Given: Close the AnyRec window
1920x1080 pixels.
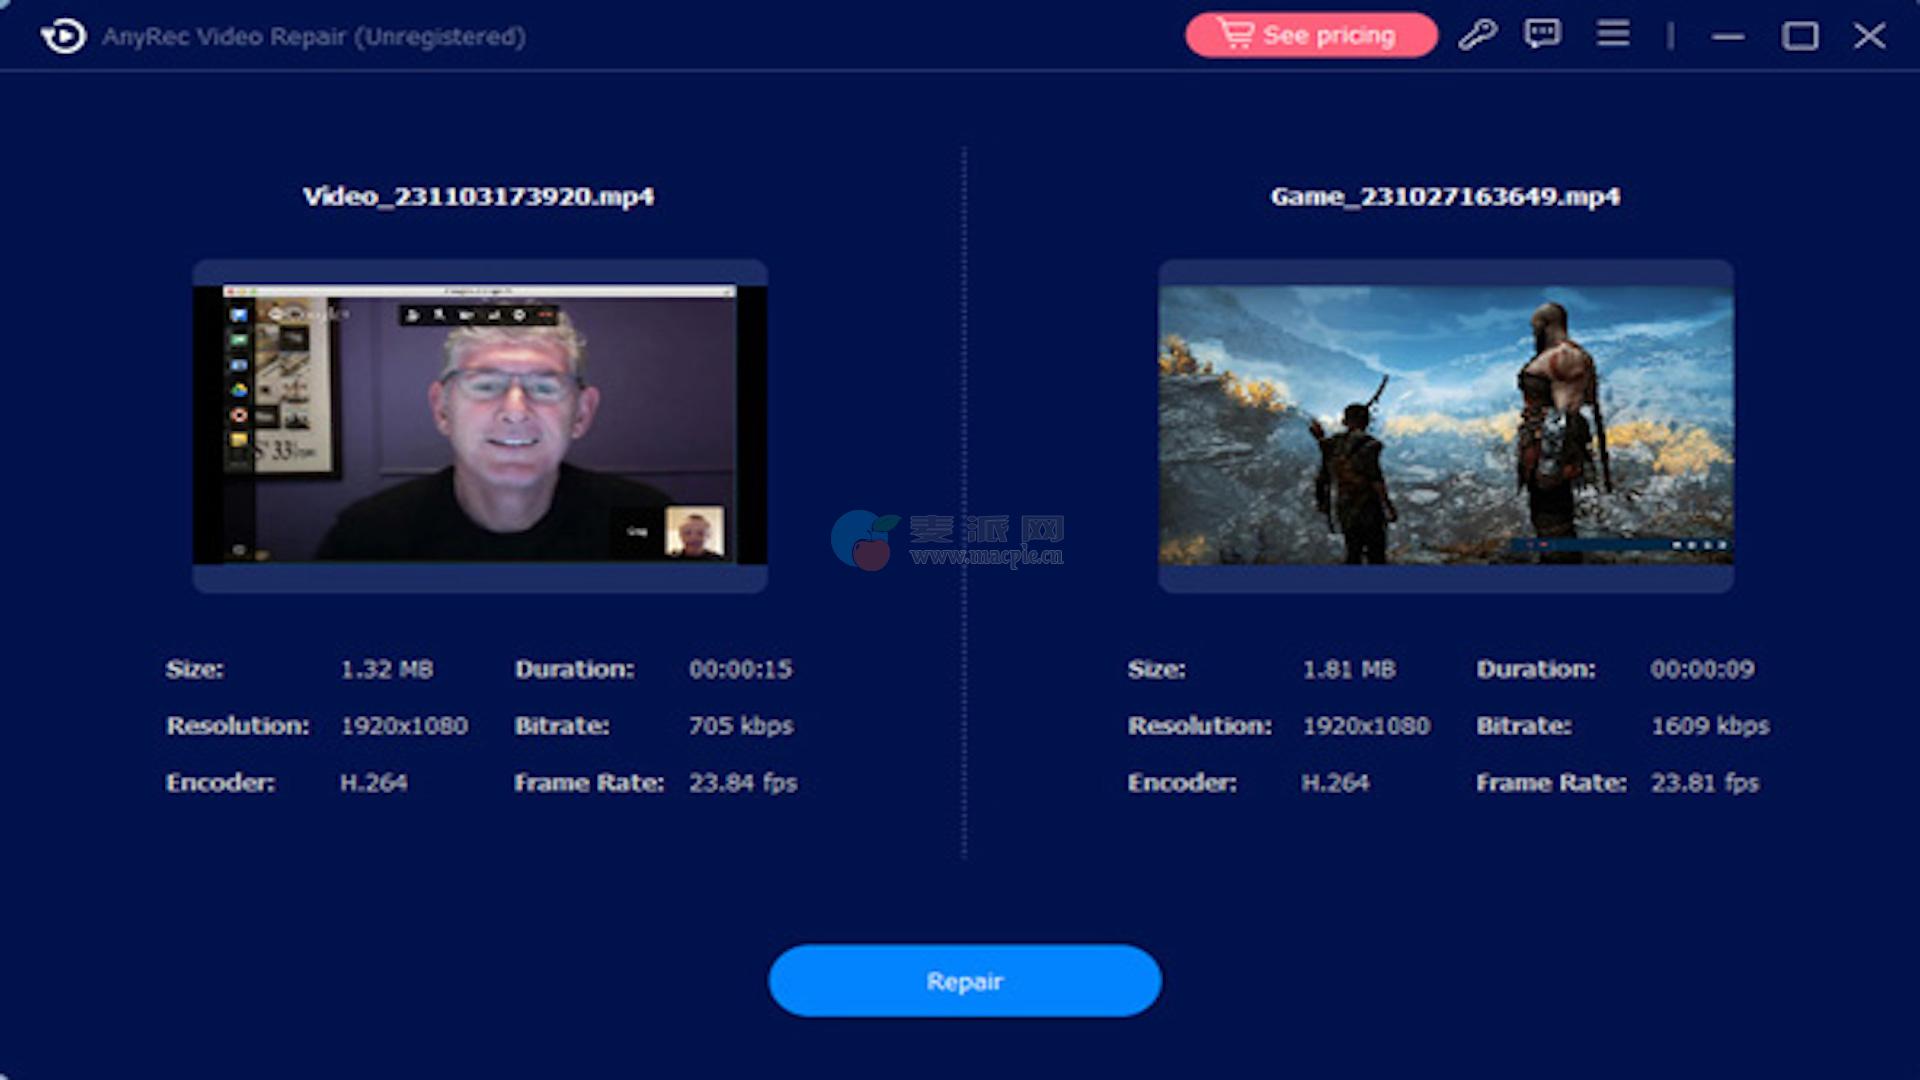Looking at the screenshot, I should point(1869,36).
